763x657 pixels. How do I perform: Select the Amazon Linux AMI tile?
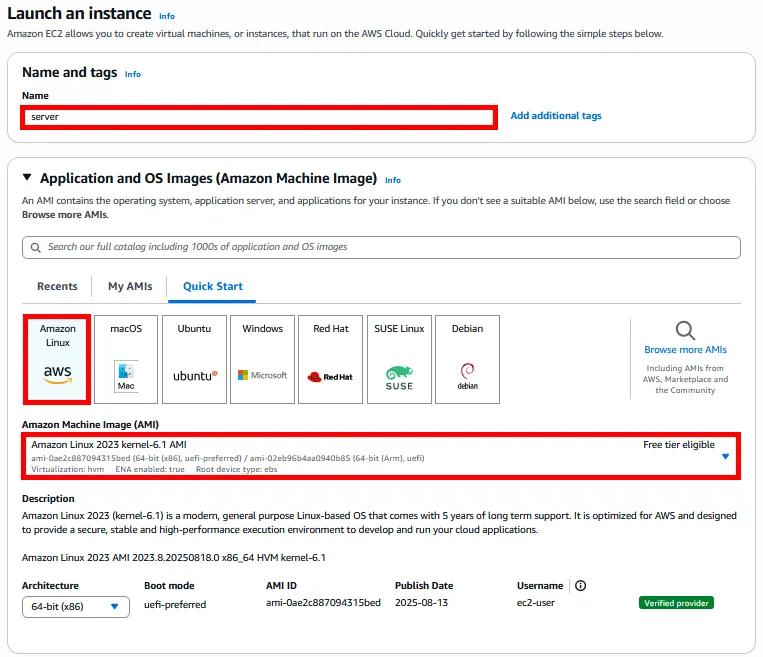tap(57, 359)
